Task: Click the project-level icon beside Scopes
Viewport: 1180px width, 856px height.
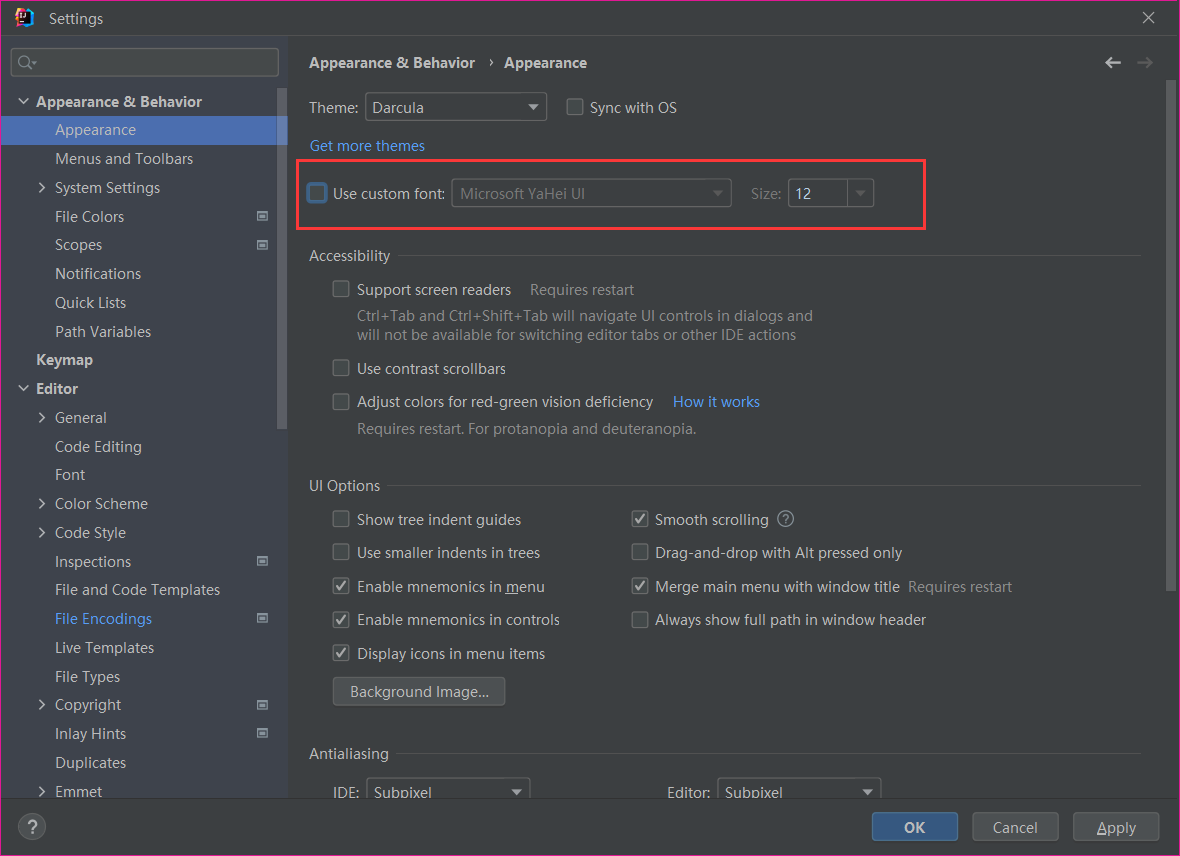Action: click(262, 245)
